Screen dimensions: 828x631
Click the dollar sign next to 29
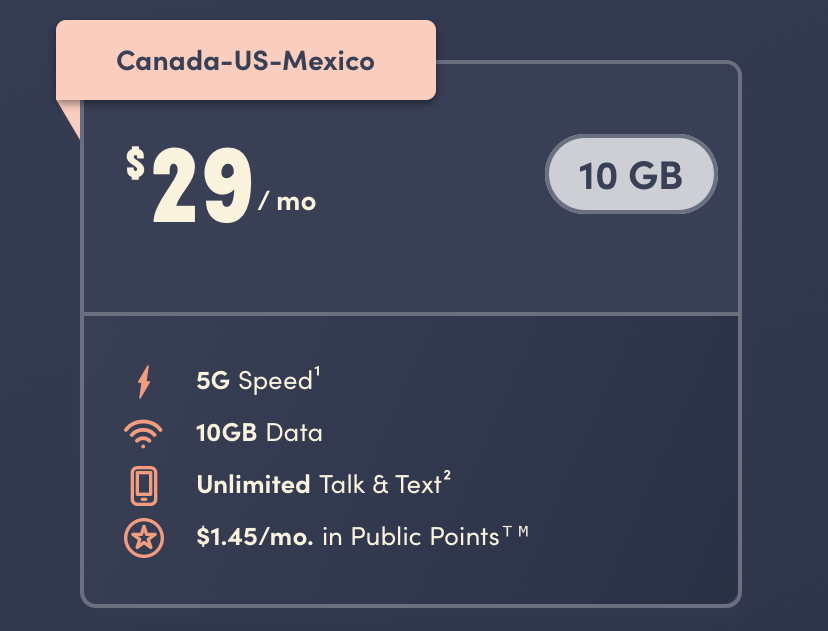[x=136, y=163]
